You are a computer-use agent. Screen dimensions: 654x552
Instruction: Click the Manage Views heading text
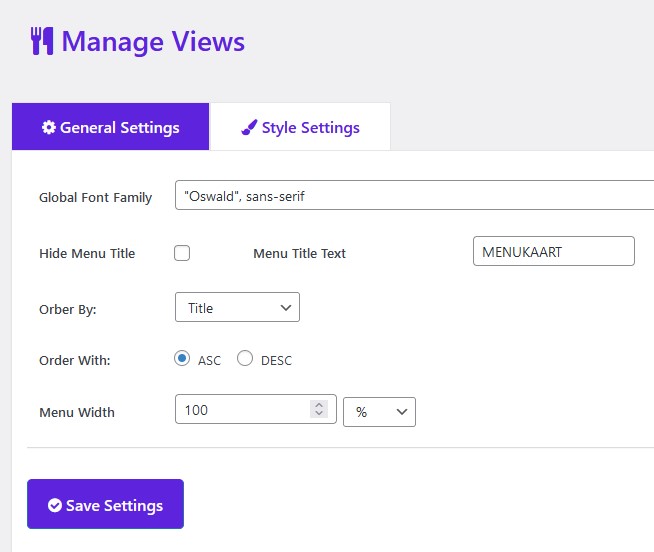click(153, 42)
